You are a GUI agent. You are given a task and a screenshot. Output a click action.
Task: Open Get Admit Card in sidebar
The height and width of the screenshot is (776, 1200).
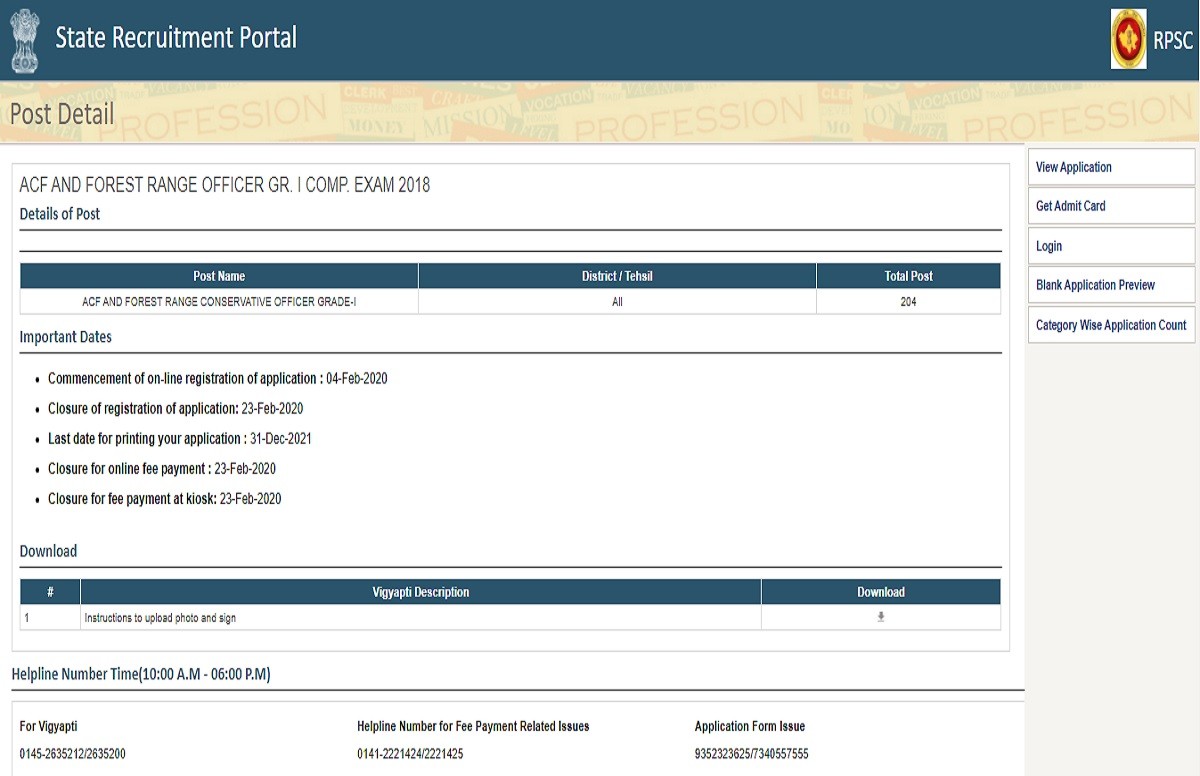(1070, 206)
